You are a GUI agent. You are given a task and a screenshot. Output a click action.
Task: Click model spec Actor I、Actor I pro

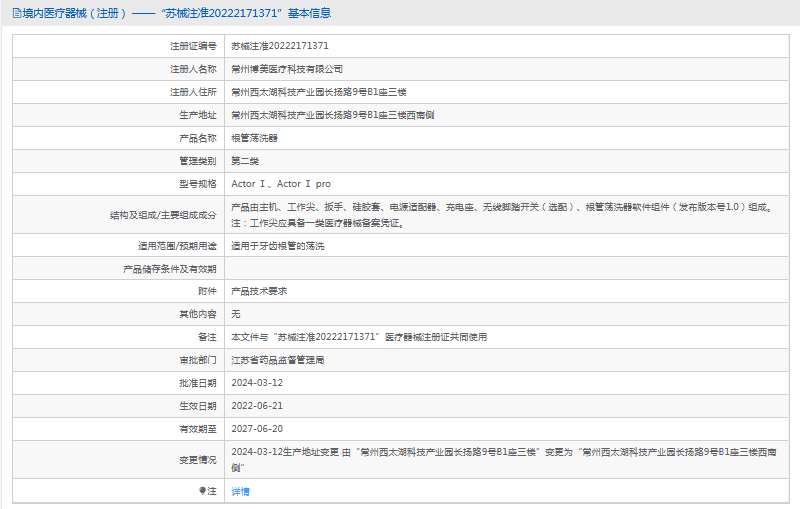281,184
